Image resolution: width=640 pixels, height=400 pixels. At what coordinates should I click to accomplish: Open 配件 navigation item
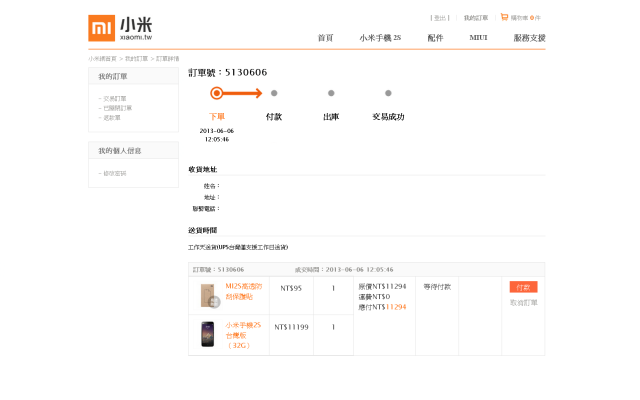pos(435,38)
